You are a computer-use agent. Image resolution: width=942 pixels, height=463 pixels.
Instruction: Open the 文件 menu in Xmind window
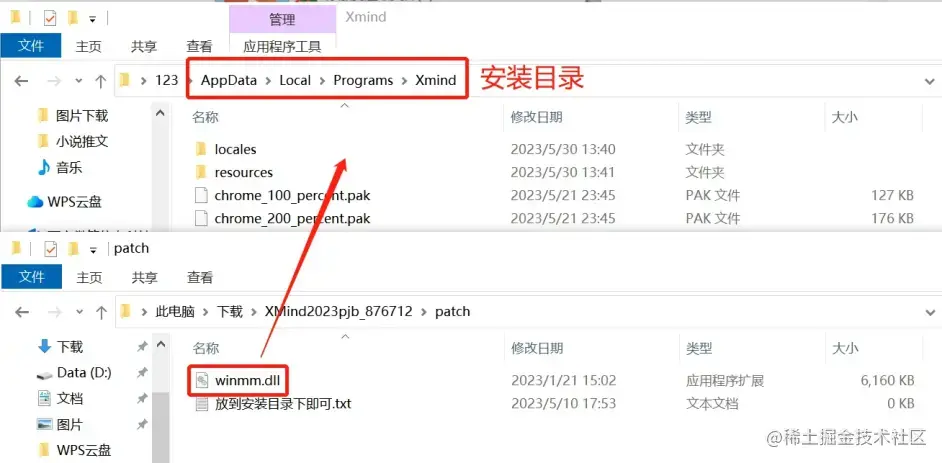pos(31,46)
